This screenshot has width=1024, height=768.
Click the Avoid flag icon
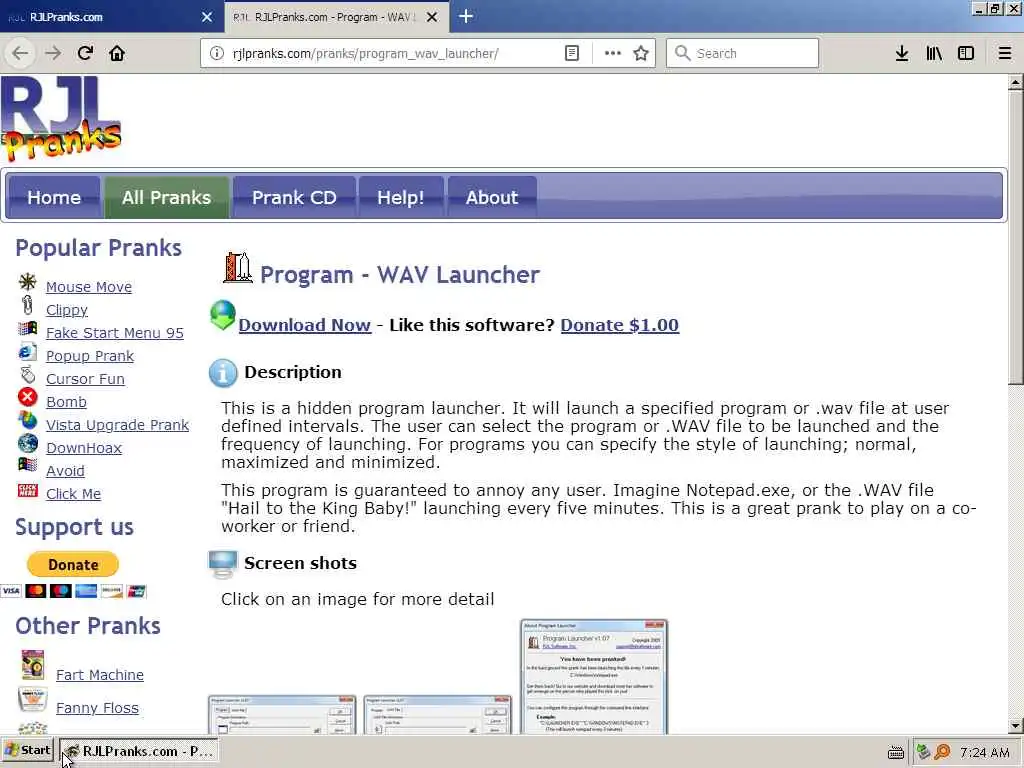(27, 465)
